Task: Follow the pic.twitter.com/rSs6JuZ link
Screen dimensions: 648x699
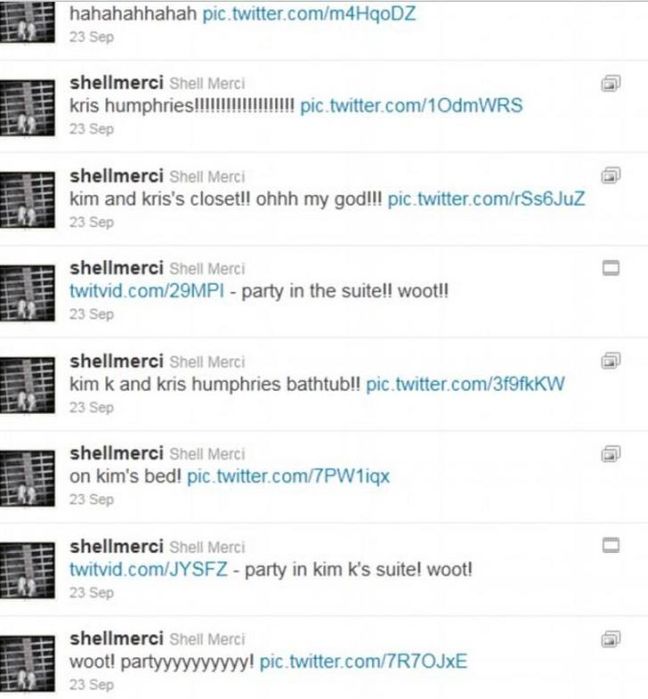Action: 486,199
